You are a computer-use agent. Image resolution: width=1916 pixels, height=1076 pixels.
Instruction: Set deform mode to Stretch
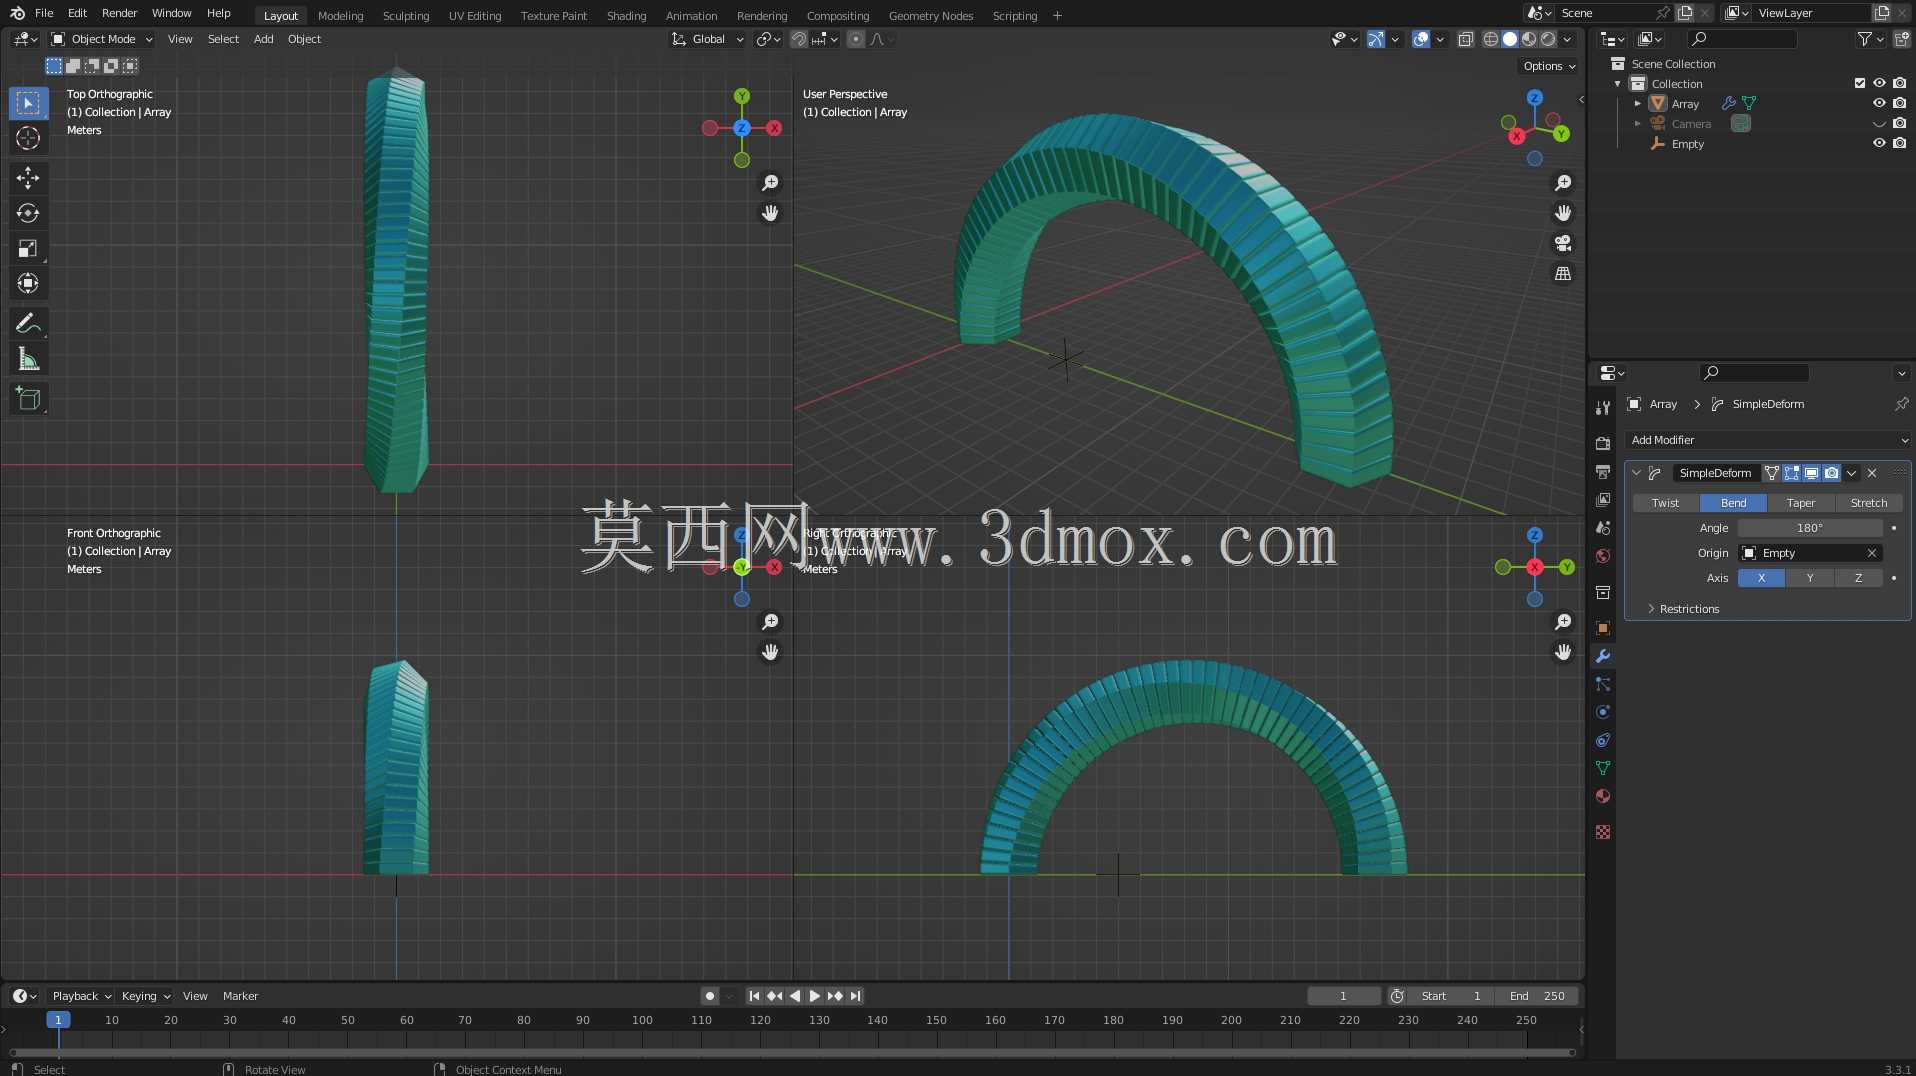tap(1869, 503)
